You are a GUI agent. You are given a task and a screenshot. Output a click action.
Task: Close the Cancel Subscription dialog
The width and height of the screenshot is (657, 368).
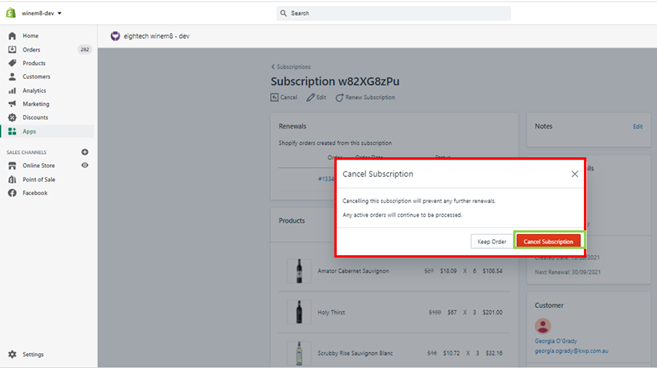(574, 174)
